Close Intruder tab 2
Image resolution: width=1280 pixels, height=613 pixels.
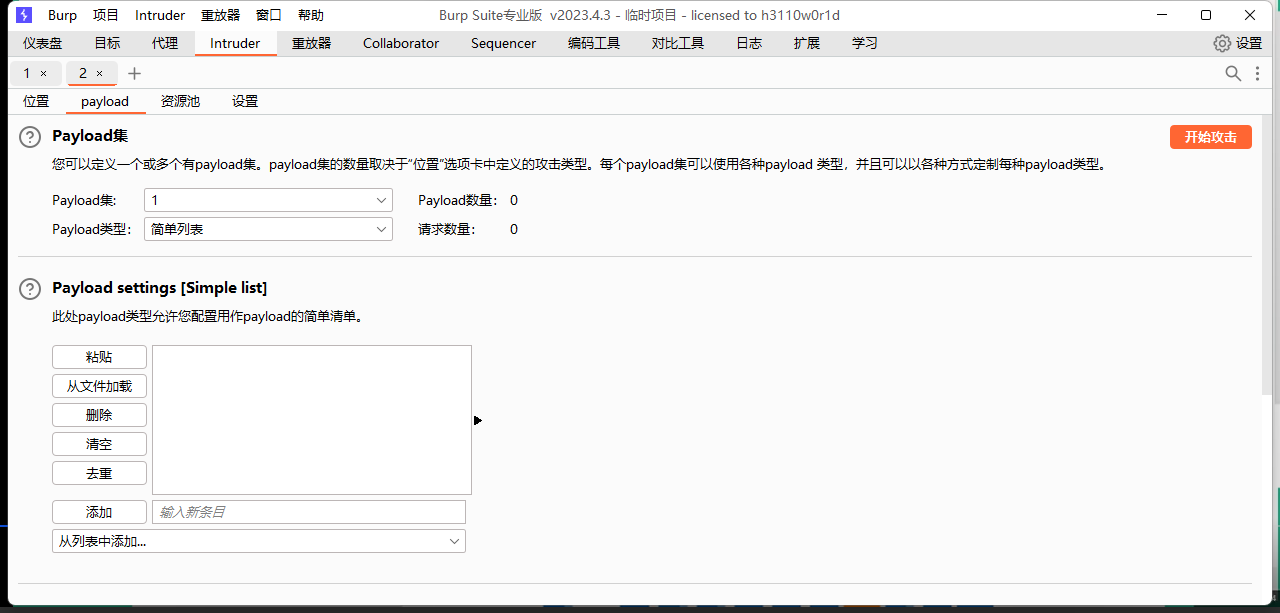click(x=100, y=74)
